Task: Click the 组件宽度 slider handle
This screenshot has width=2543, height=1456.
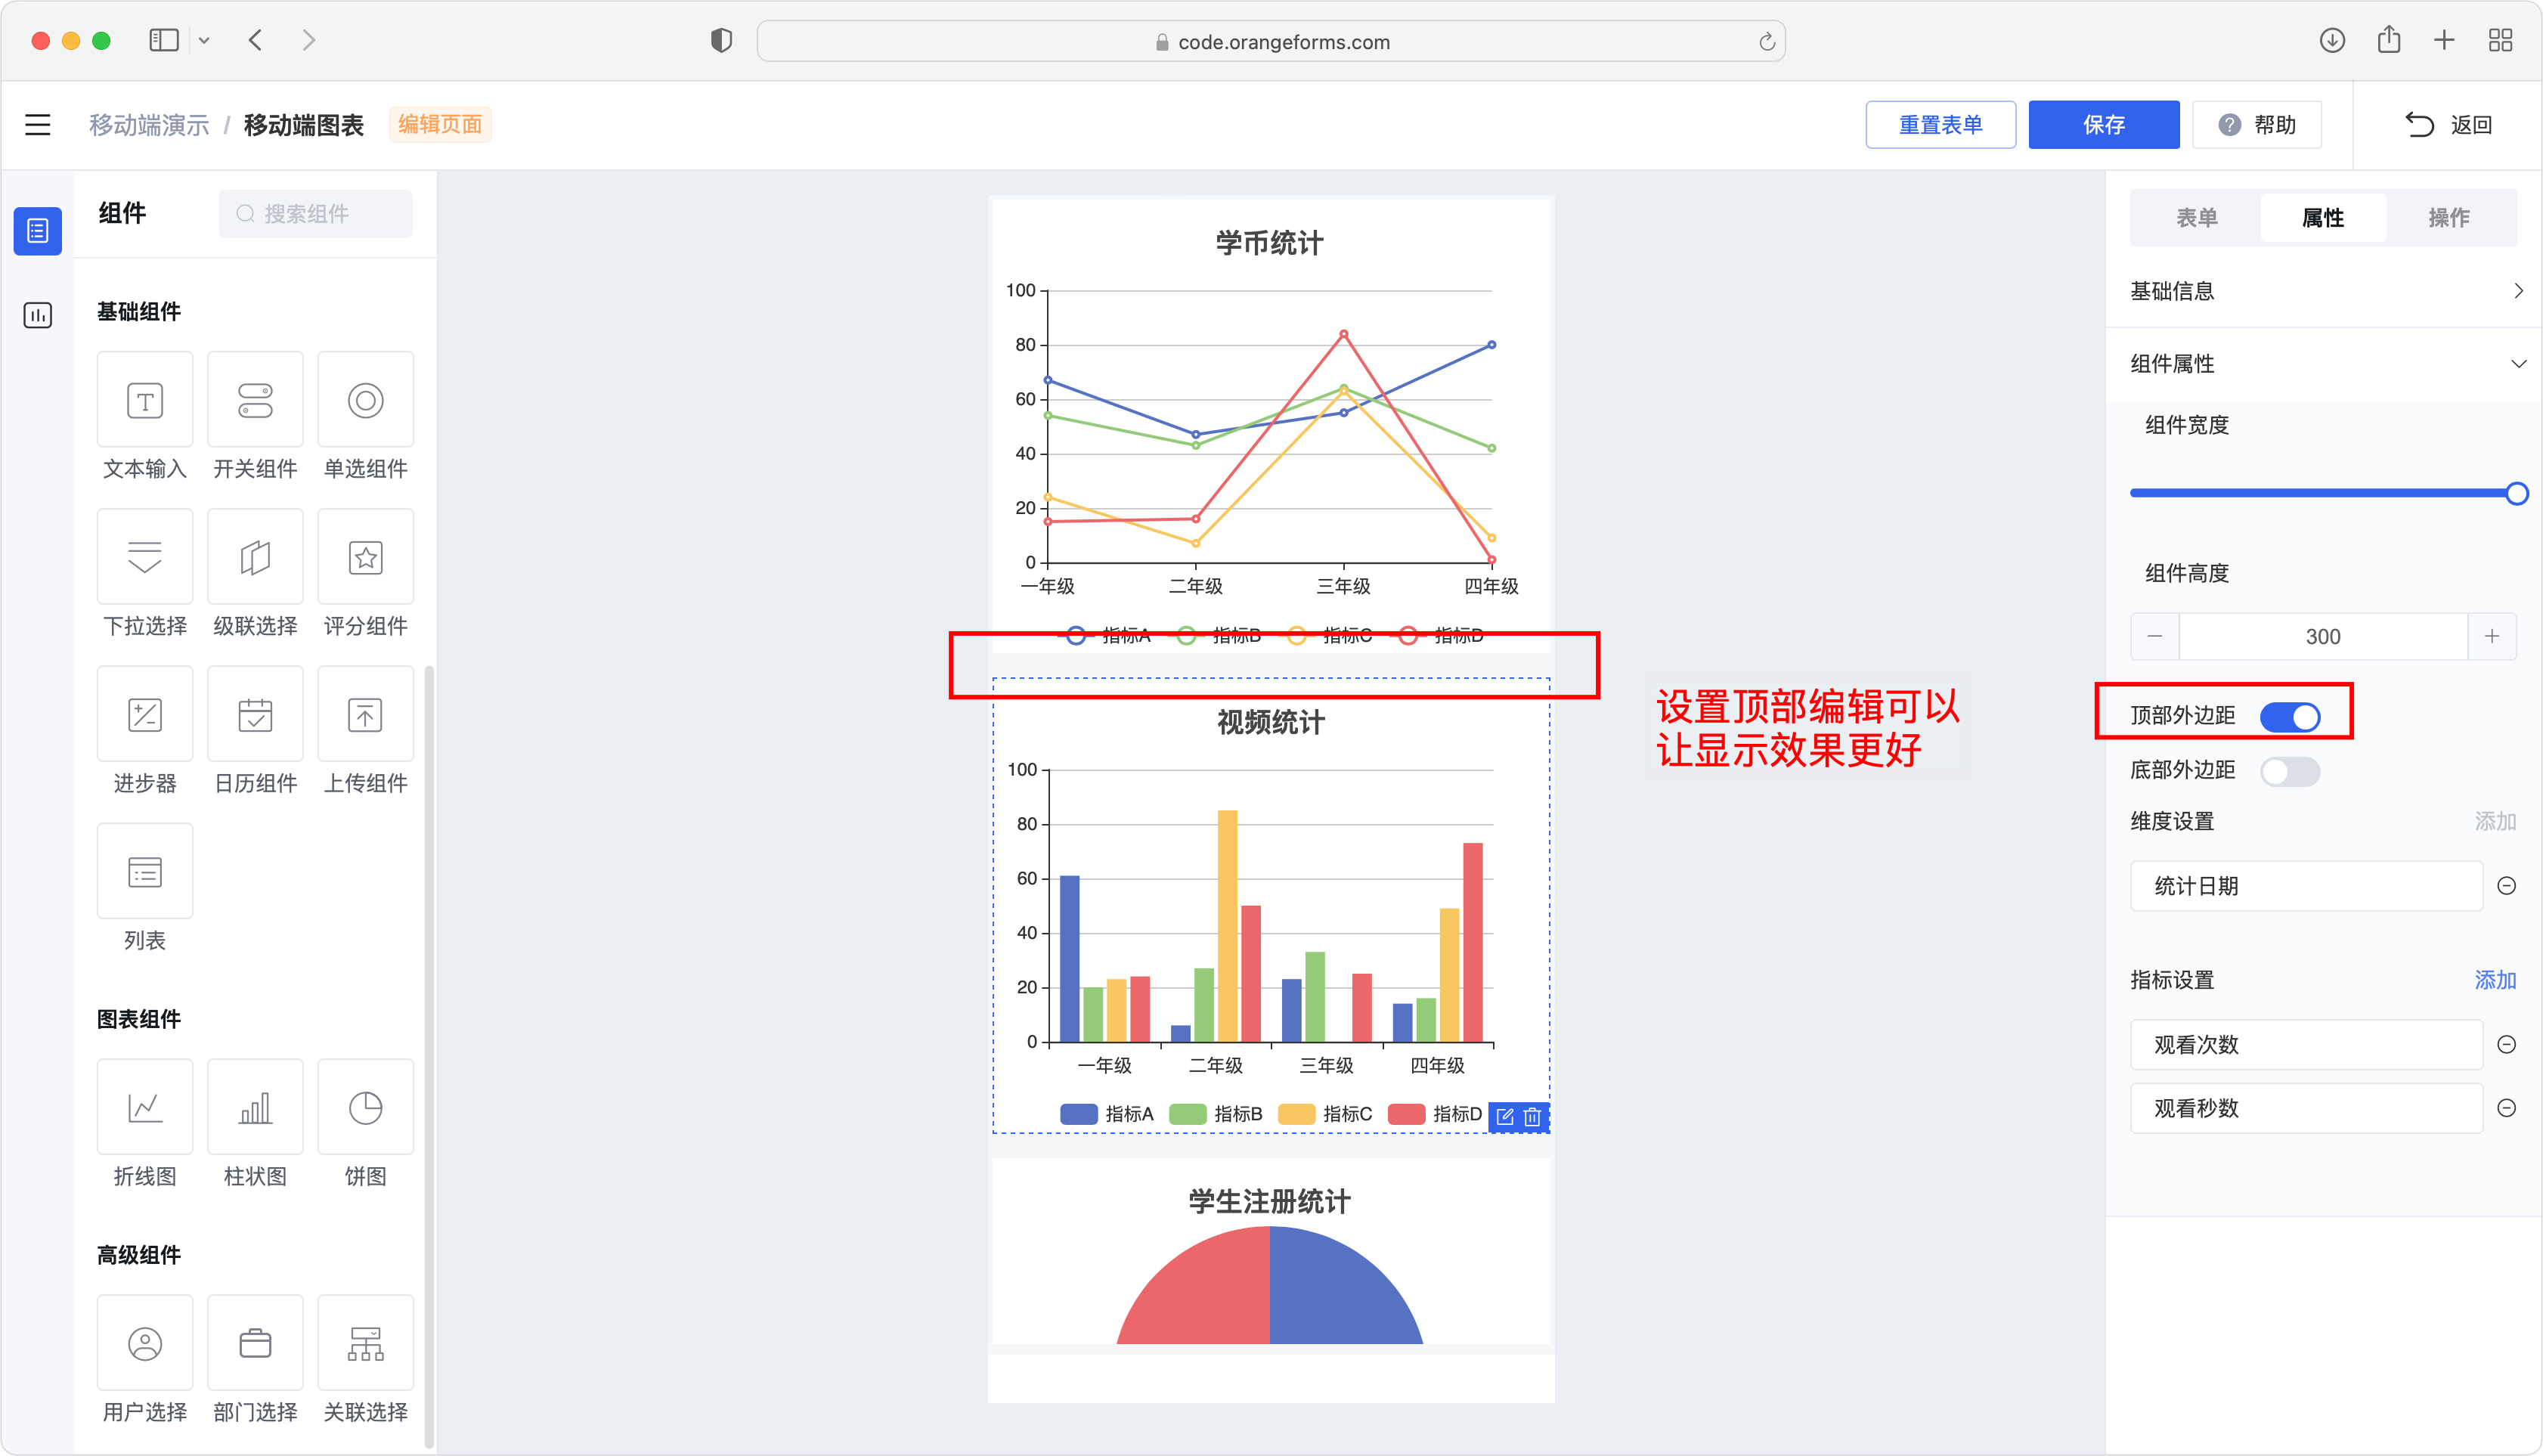Action: [2516, 493]
